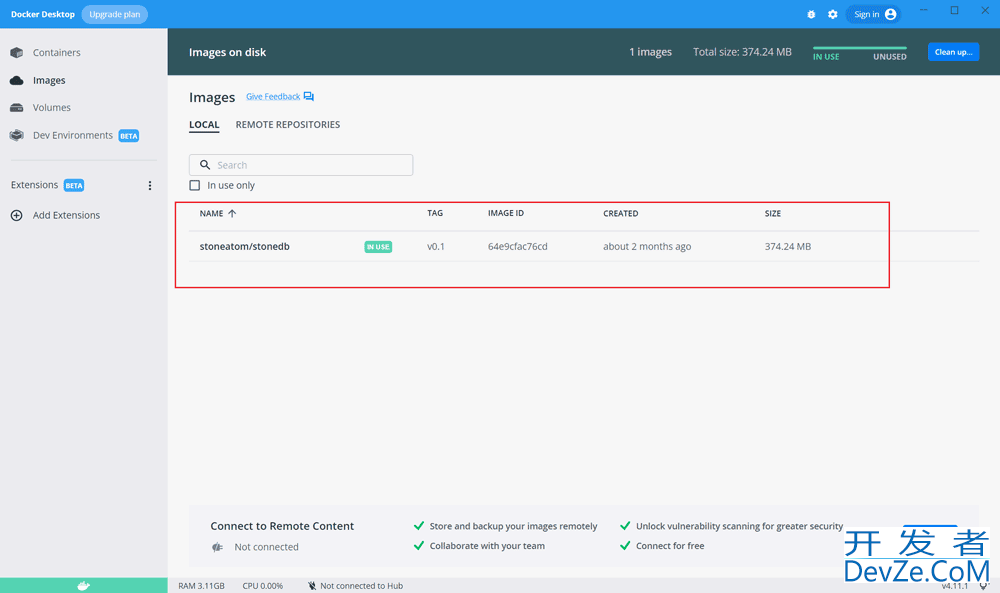Click the Upgrade plan button
Image resolution: width=1000 pixels, height=593 pixels.
115,14
